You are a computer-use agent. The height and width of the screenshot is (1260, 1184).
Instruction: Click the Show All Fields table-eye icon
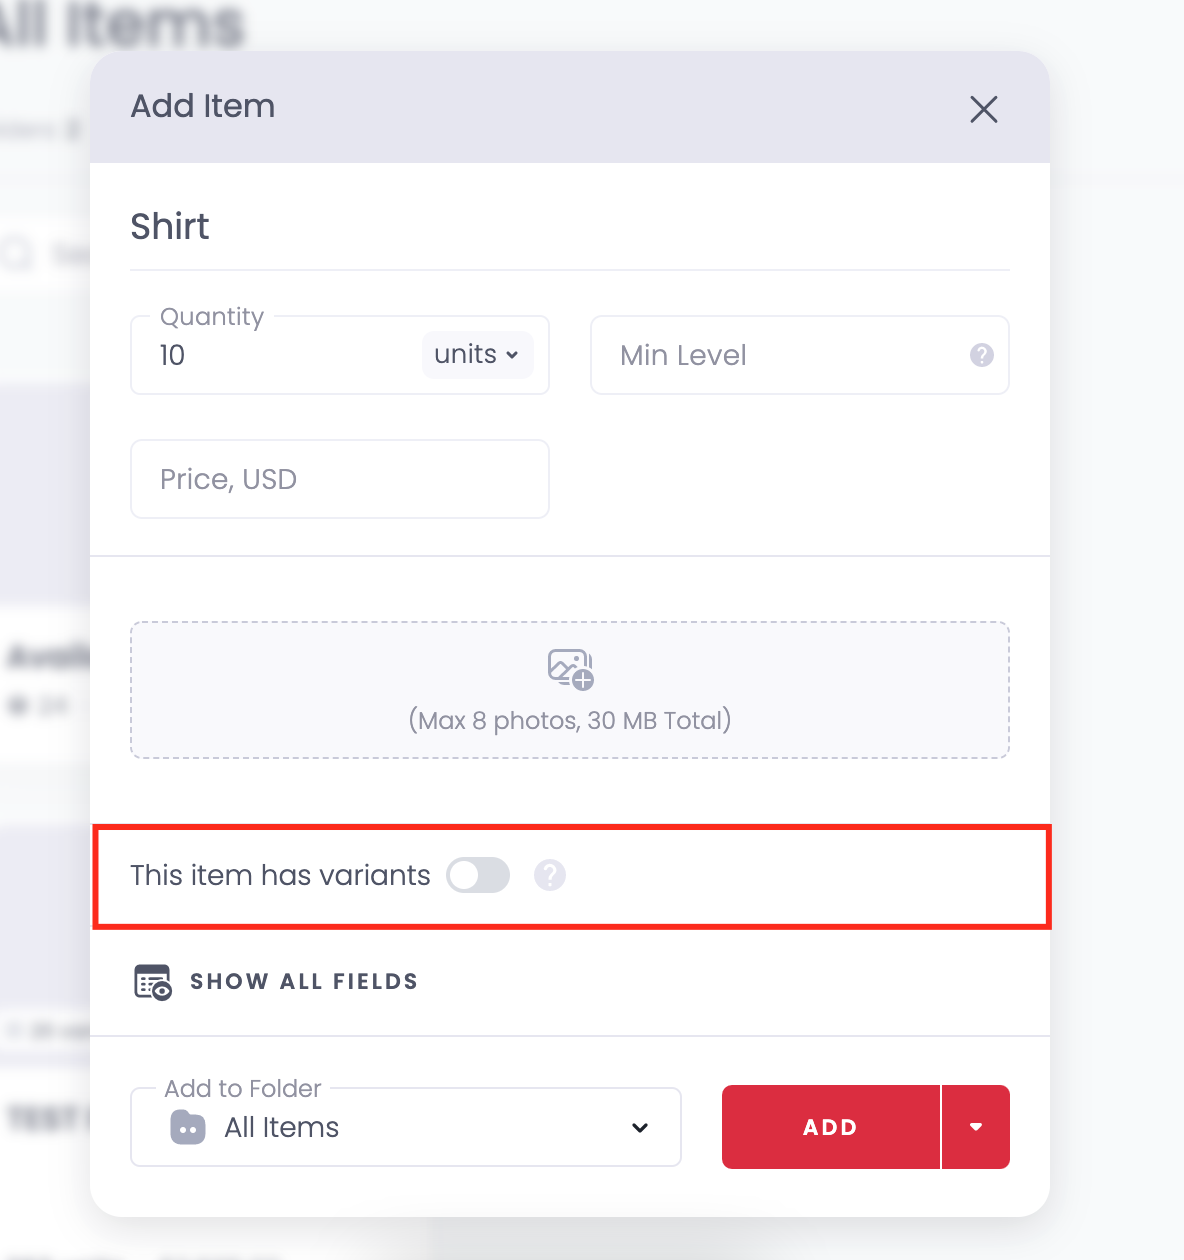click(x=153, y=982)
